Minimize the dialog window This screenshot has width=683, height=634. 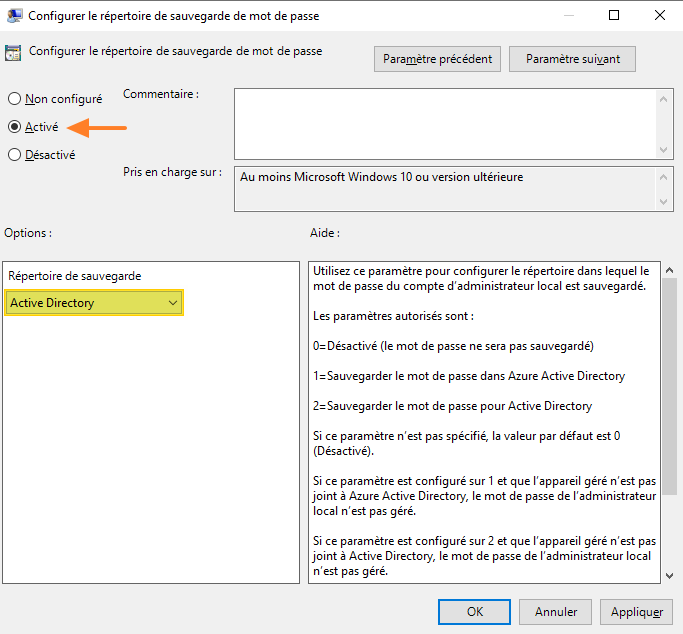[x=568, y=15]
